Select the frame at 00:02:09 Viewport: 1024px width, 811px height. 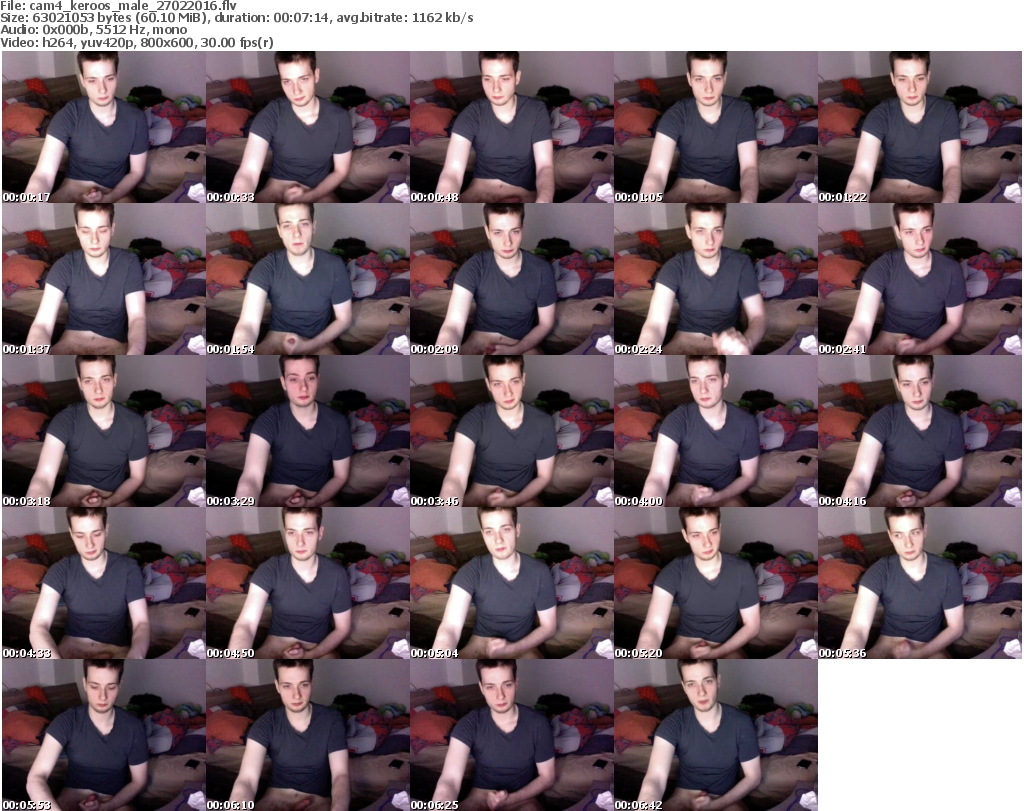511,279
